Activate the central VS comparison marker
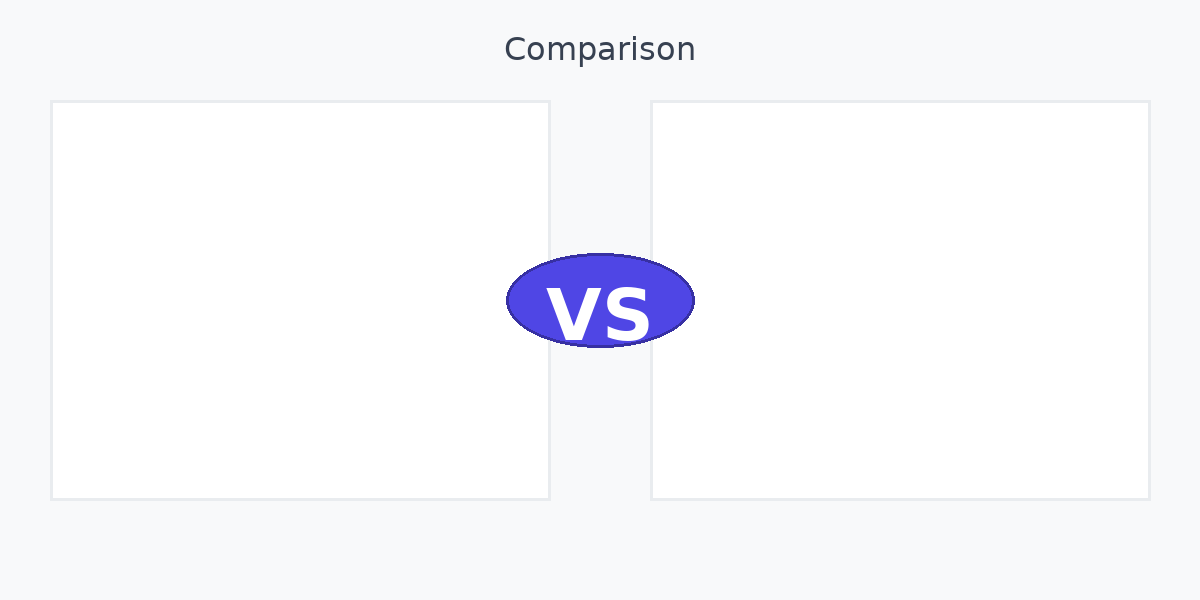The image size is (1200, 600). (600, 300)
